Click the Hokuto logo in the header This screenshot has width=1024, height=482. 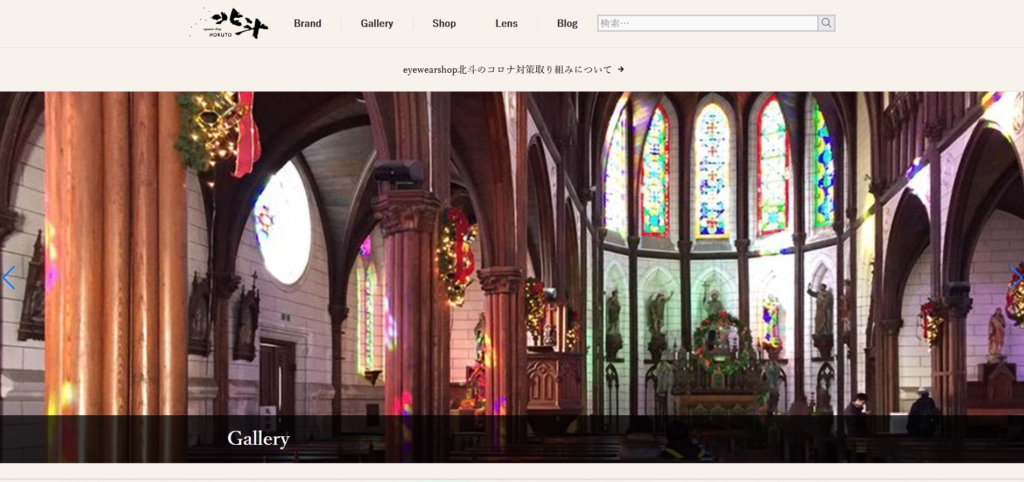click(229, 24)
